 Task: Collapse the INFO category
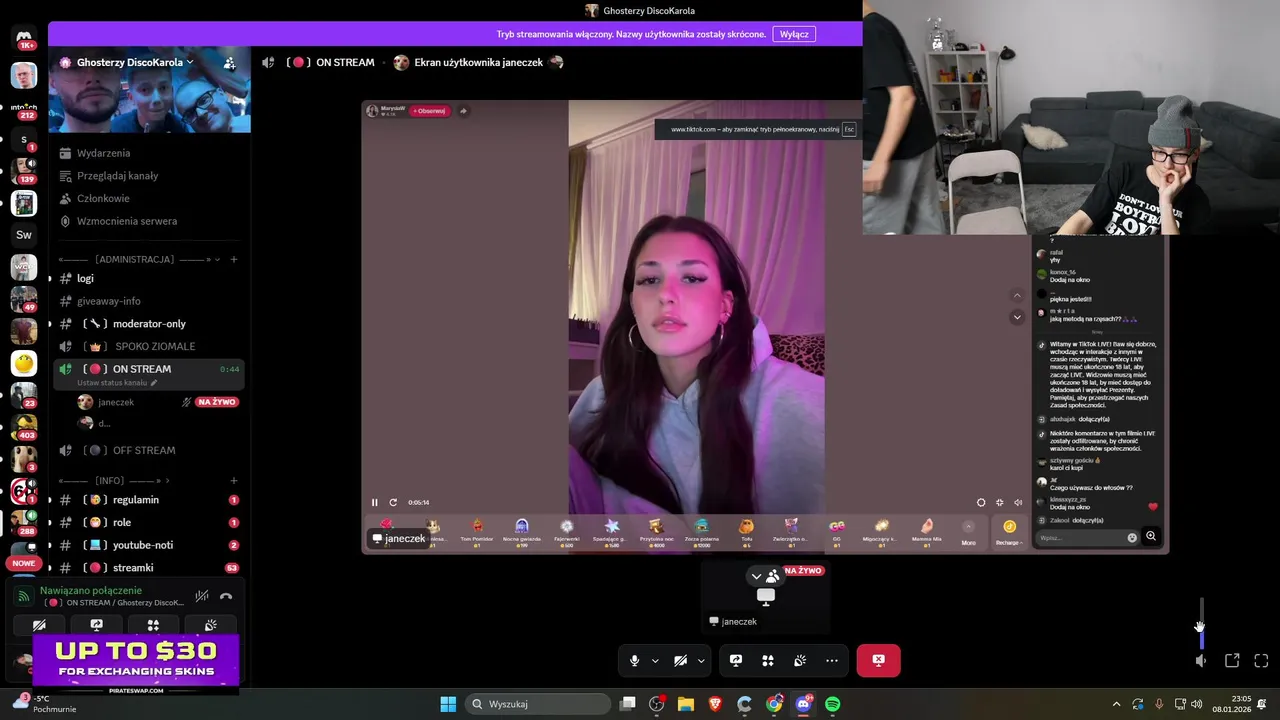[x=115, y=481]
